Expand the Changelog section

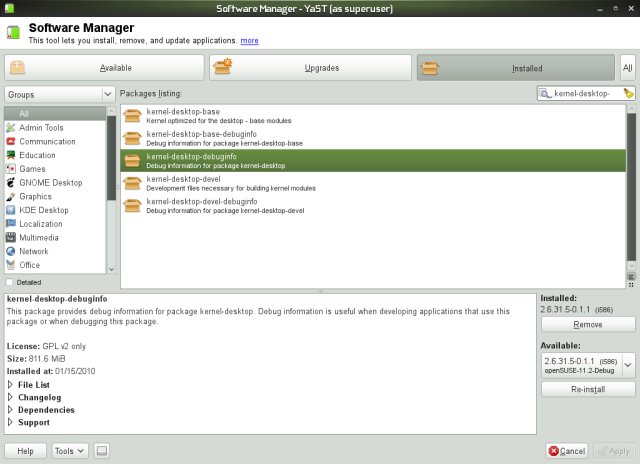click(x=11, y=397)
